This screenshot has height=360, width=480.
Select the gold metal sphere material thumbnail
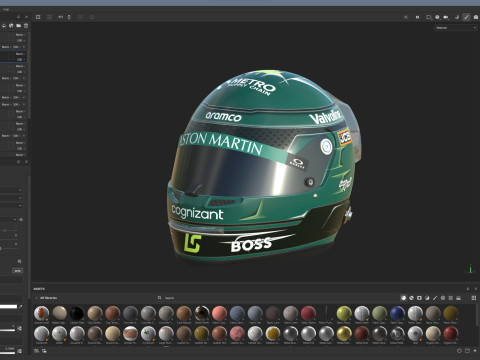pyautogui.click(x=344, y=333)
